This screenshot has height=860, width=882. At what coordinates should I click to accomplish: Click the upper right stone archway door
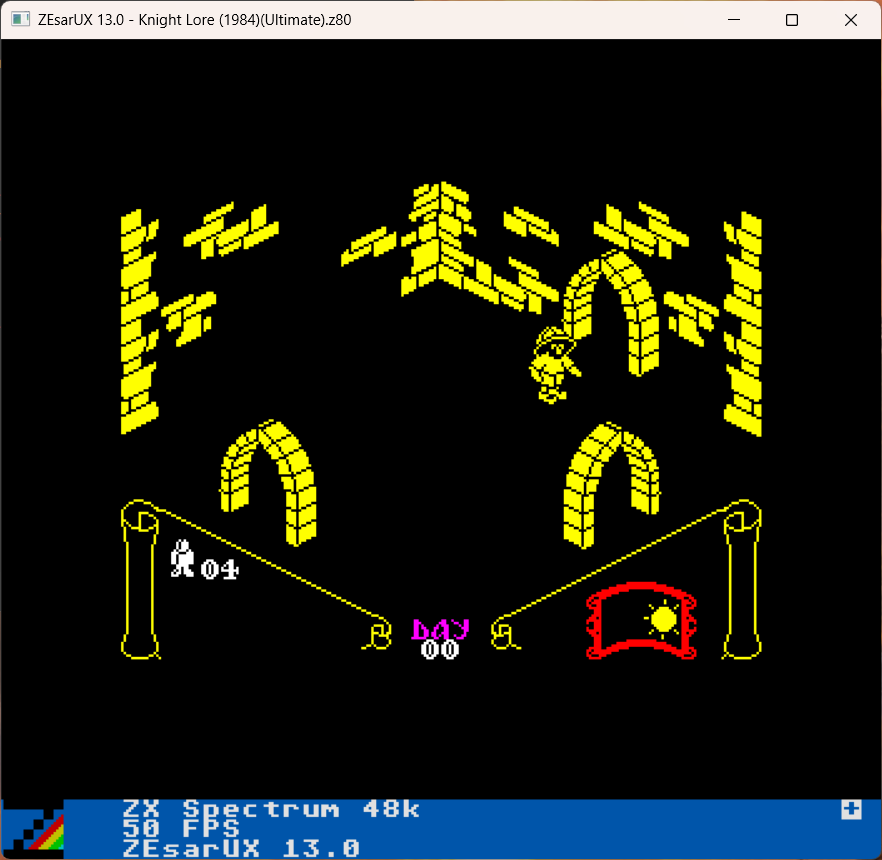tap(610, 313)
